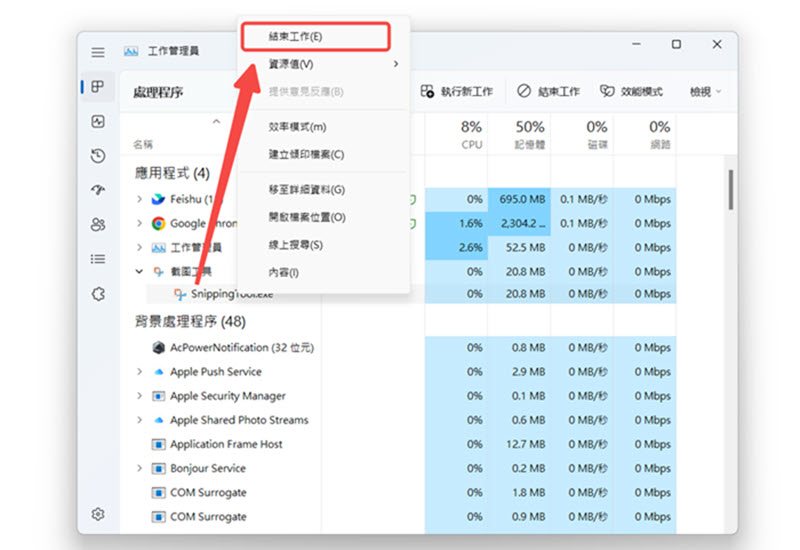
Task: Click the Apple Shared Photo Streams icon
Action: pyautogui.click(x=158, y=420)
